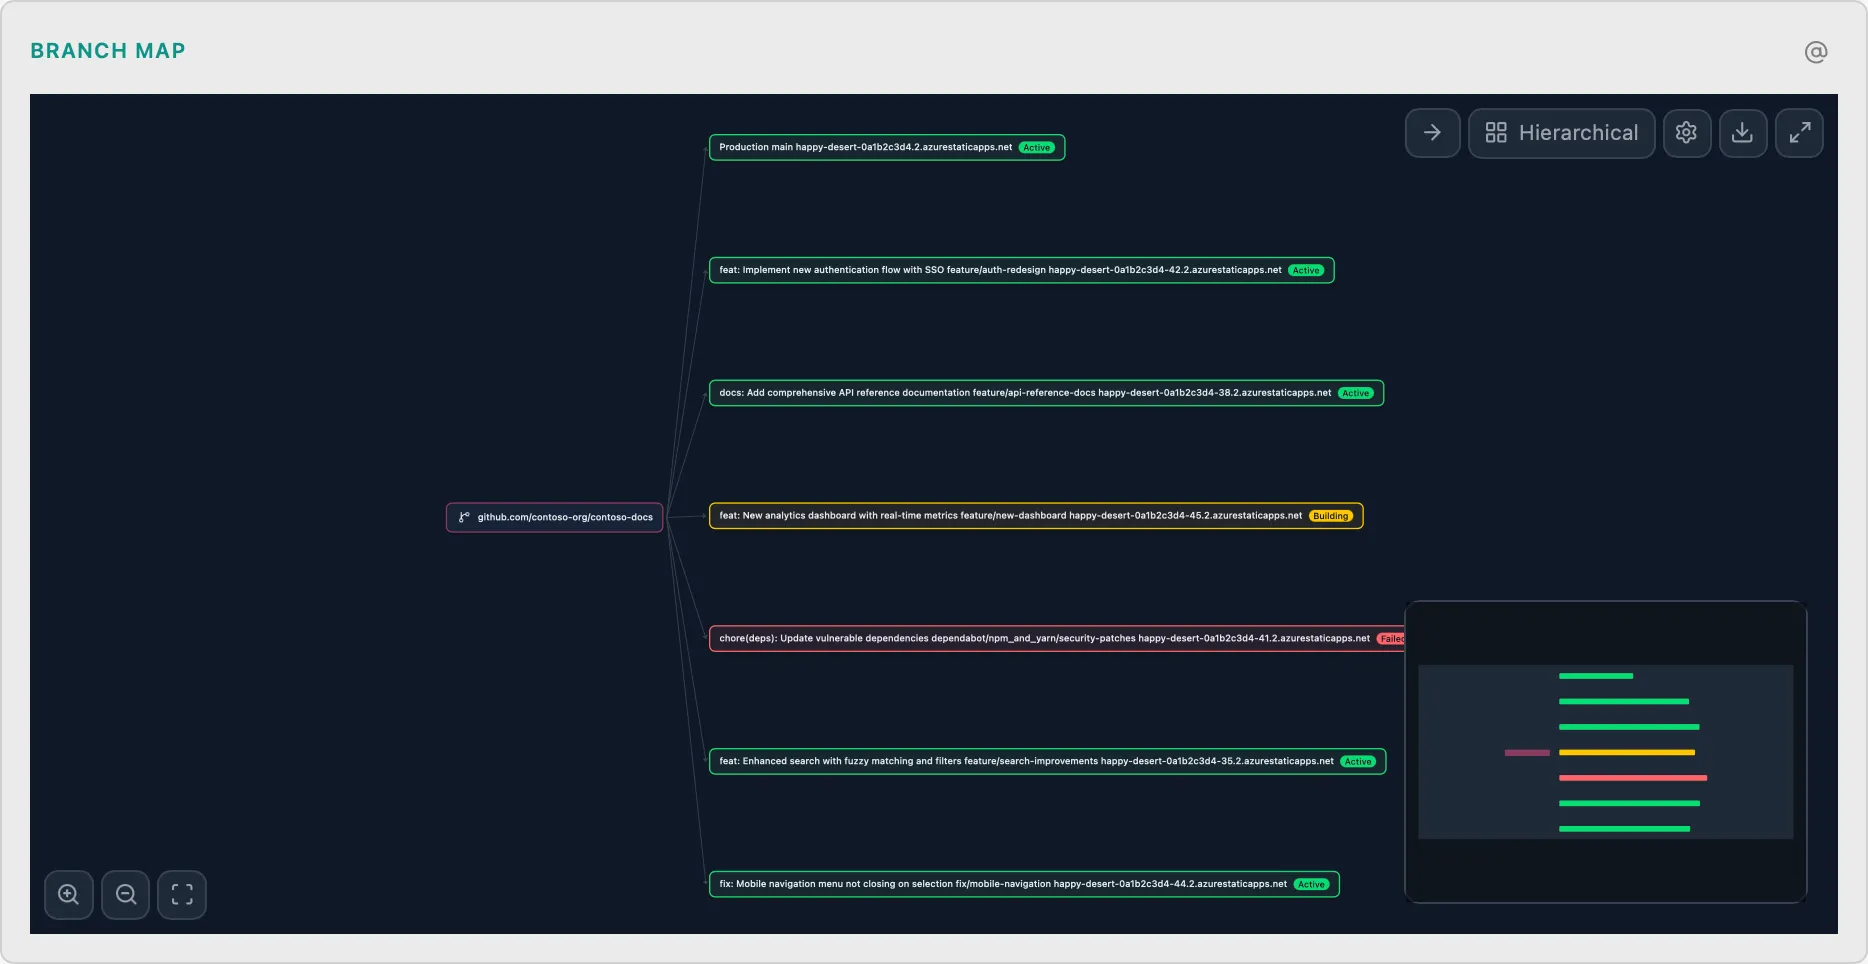Click the fix/mobile-navigation branch node

[1003, 884]
